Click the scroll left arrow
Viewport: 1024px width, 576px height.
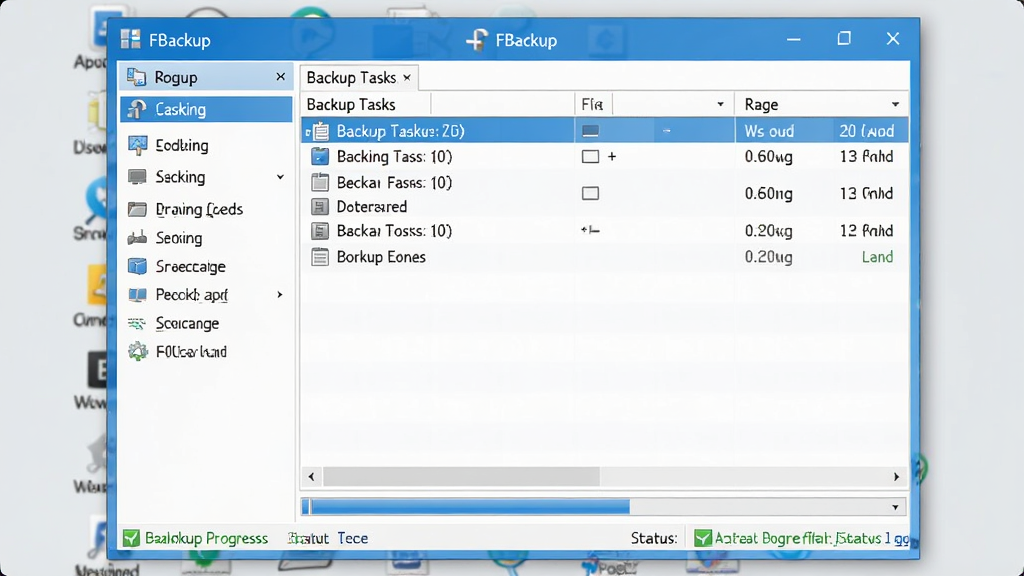point(312,477)
